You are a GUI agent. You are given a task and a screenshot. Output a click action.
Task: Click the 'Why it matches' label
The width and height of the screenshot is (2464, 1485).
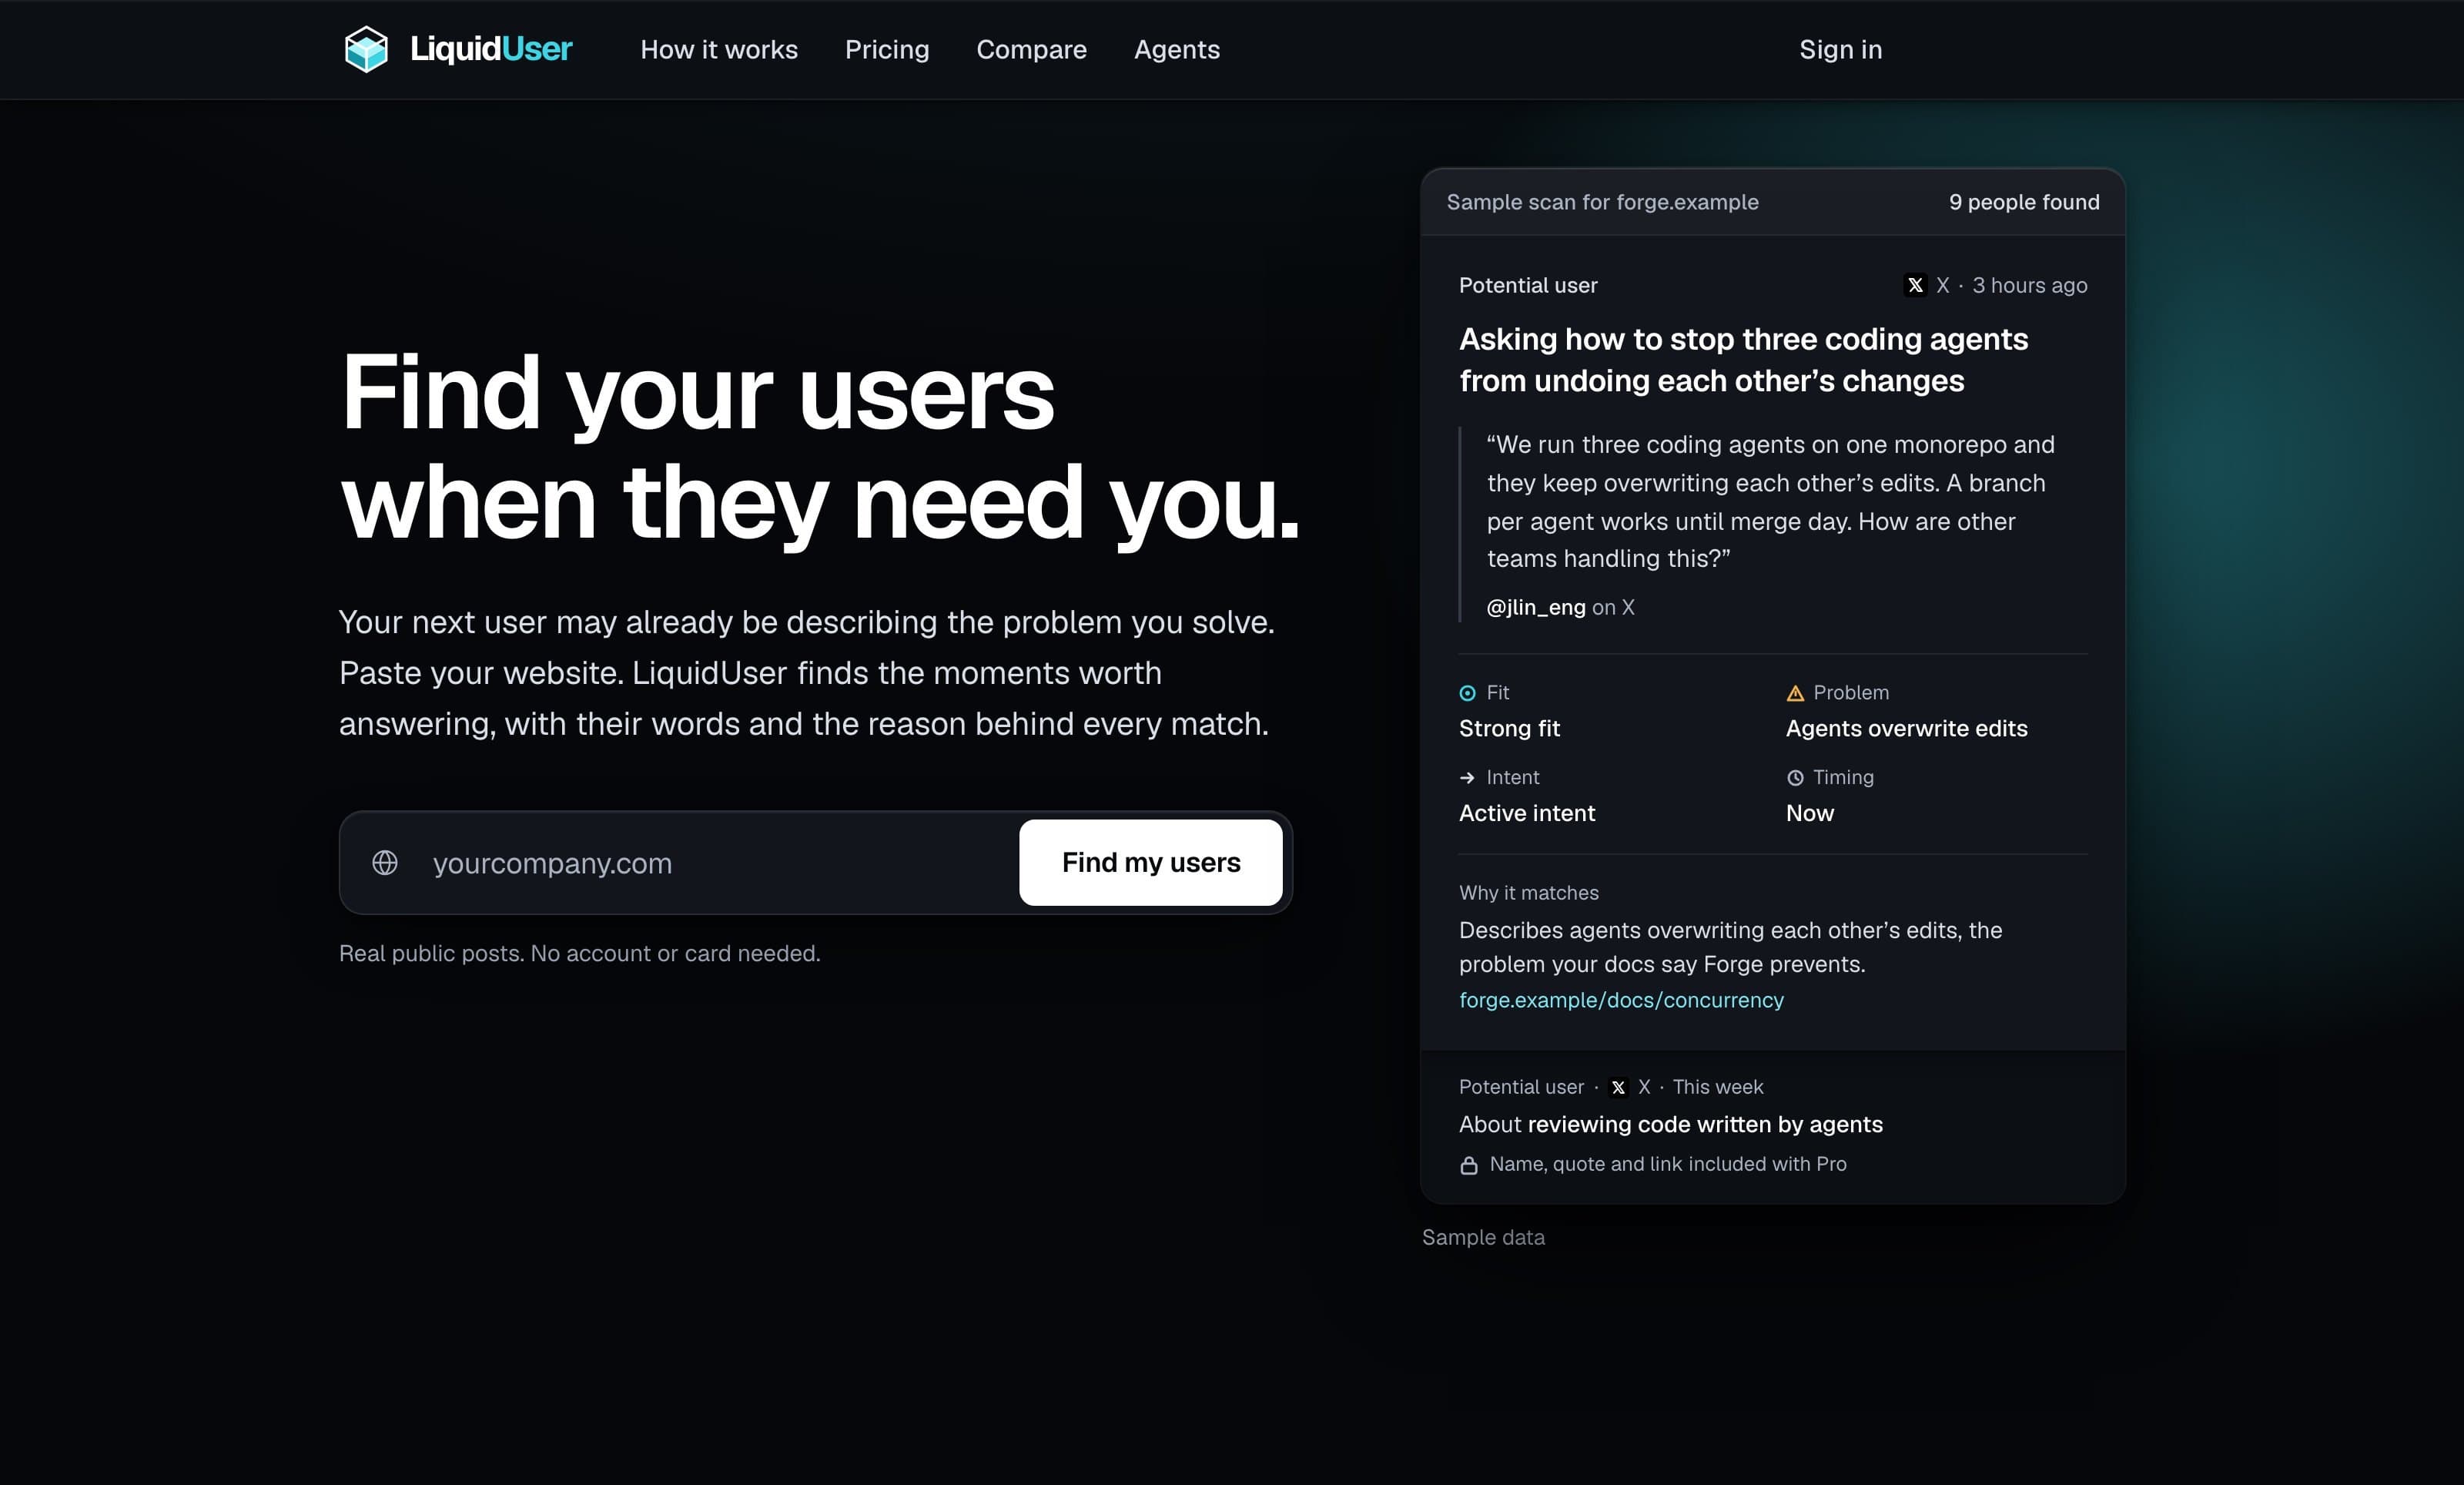coord(1528,893)
